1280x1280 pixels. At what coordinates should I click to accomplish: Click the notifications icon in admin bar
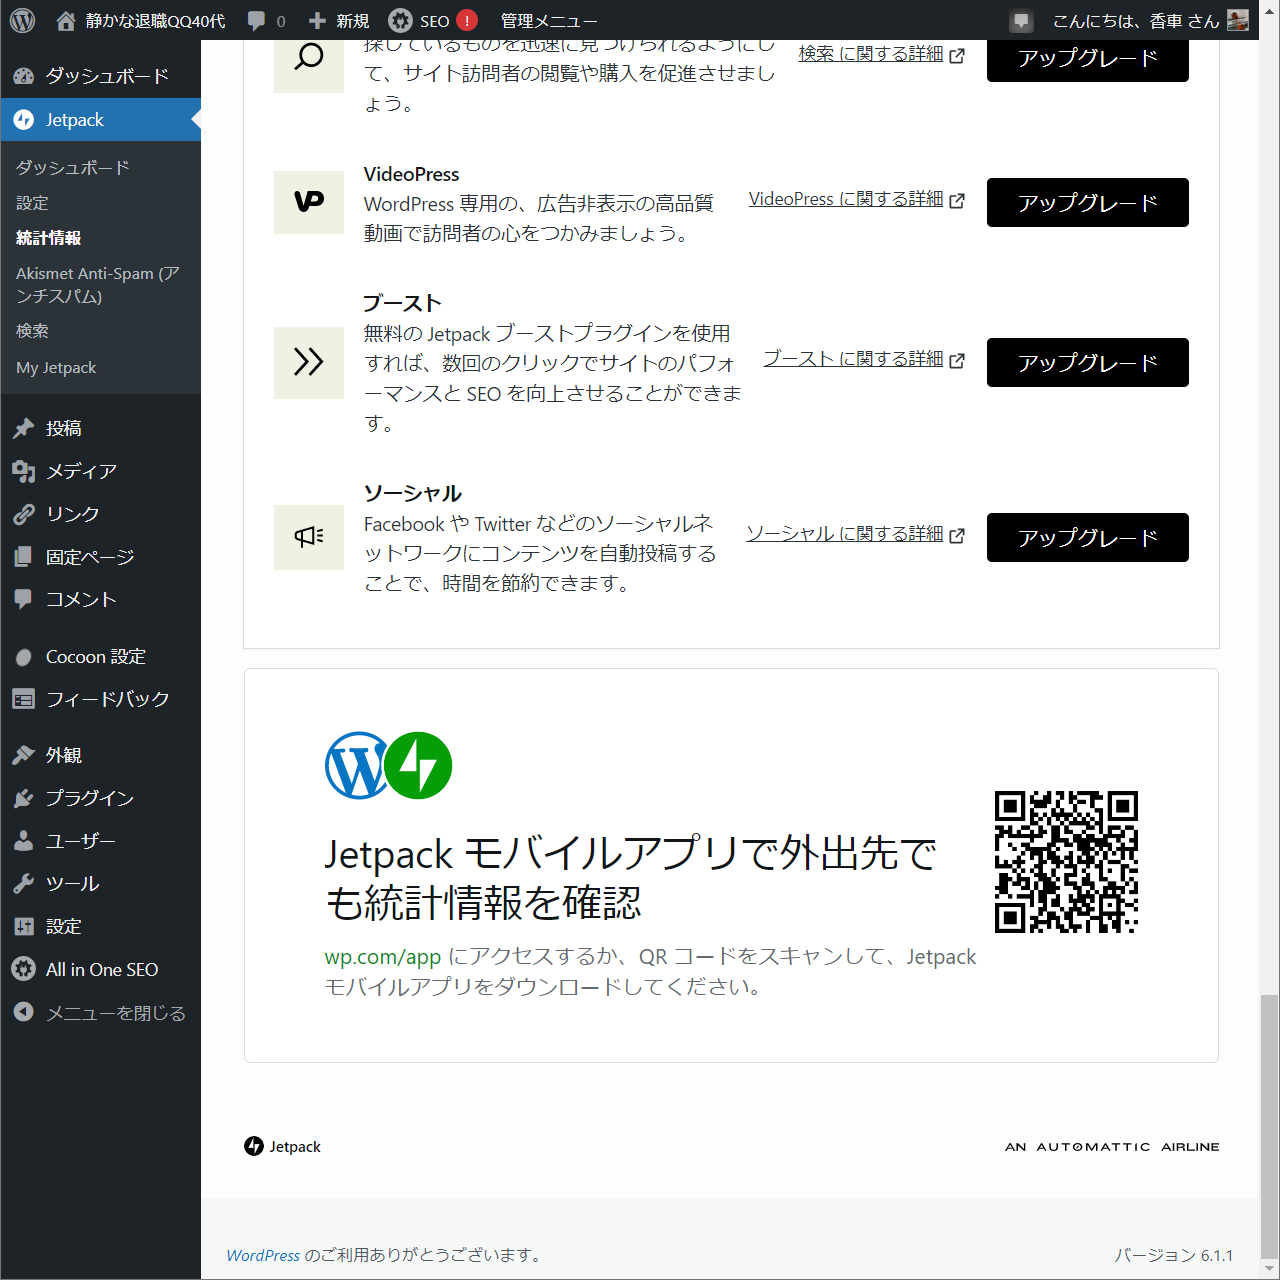(x=1021, y=20)
